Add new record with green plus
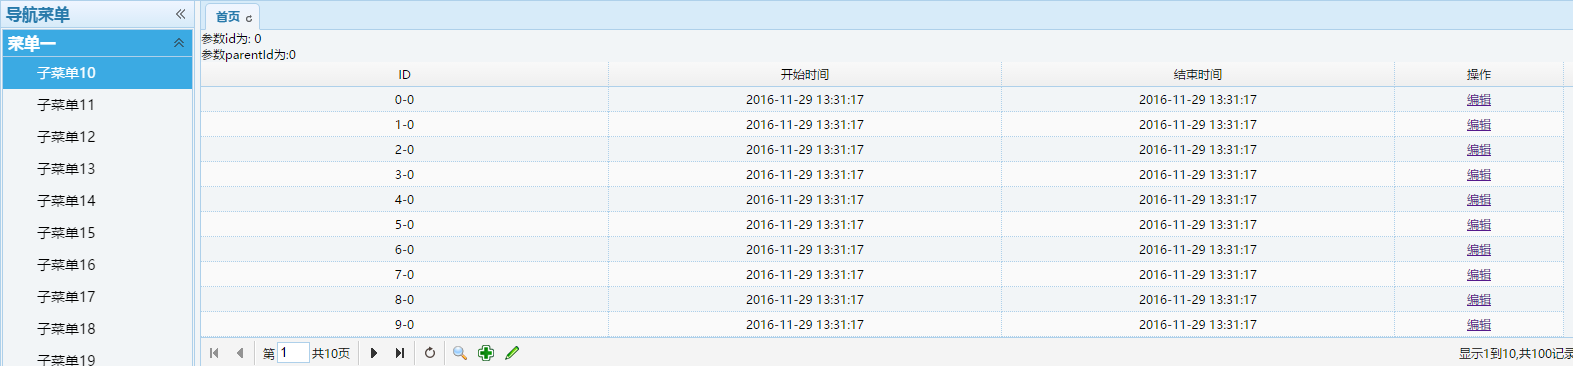The height and width of the screenshot is (366, 1573). tap(486, 353)
